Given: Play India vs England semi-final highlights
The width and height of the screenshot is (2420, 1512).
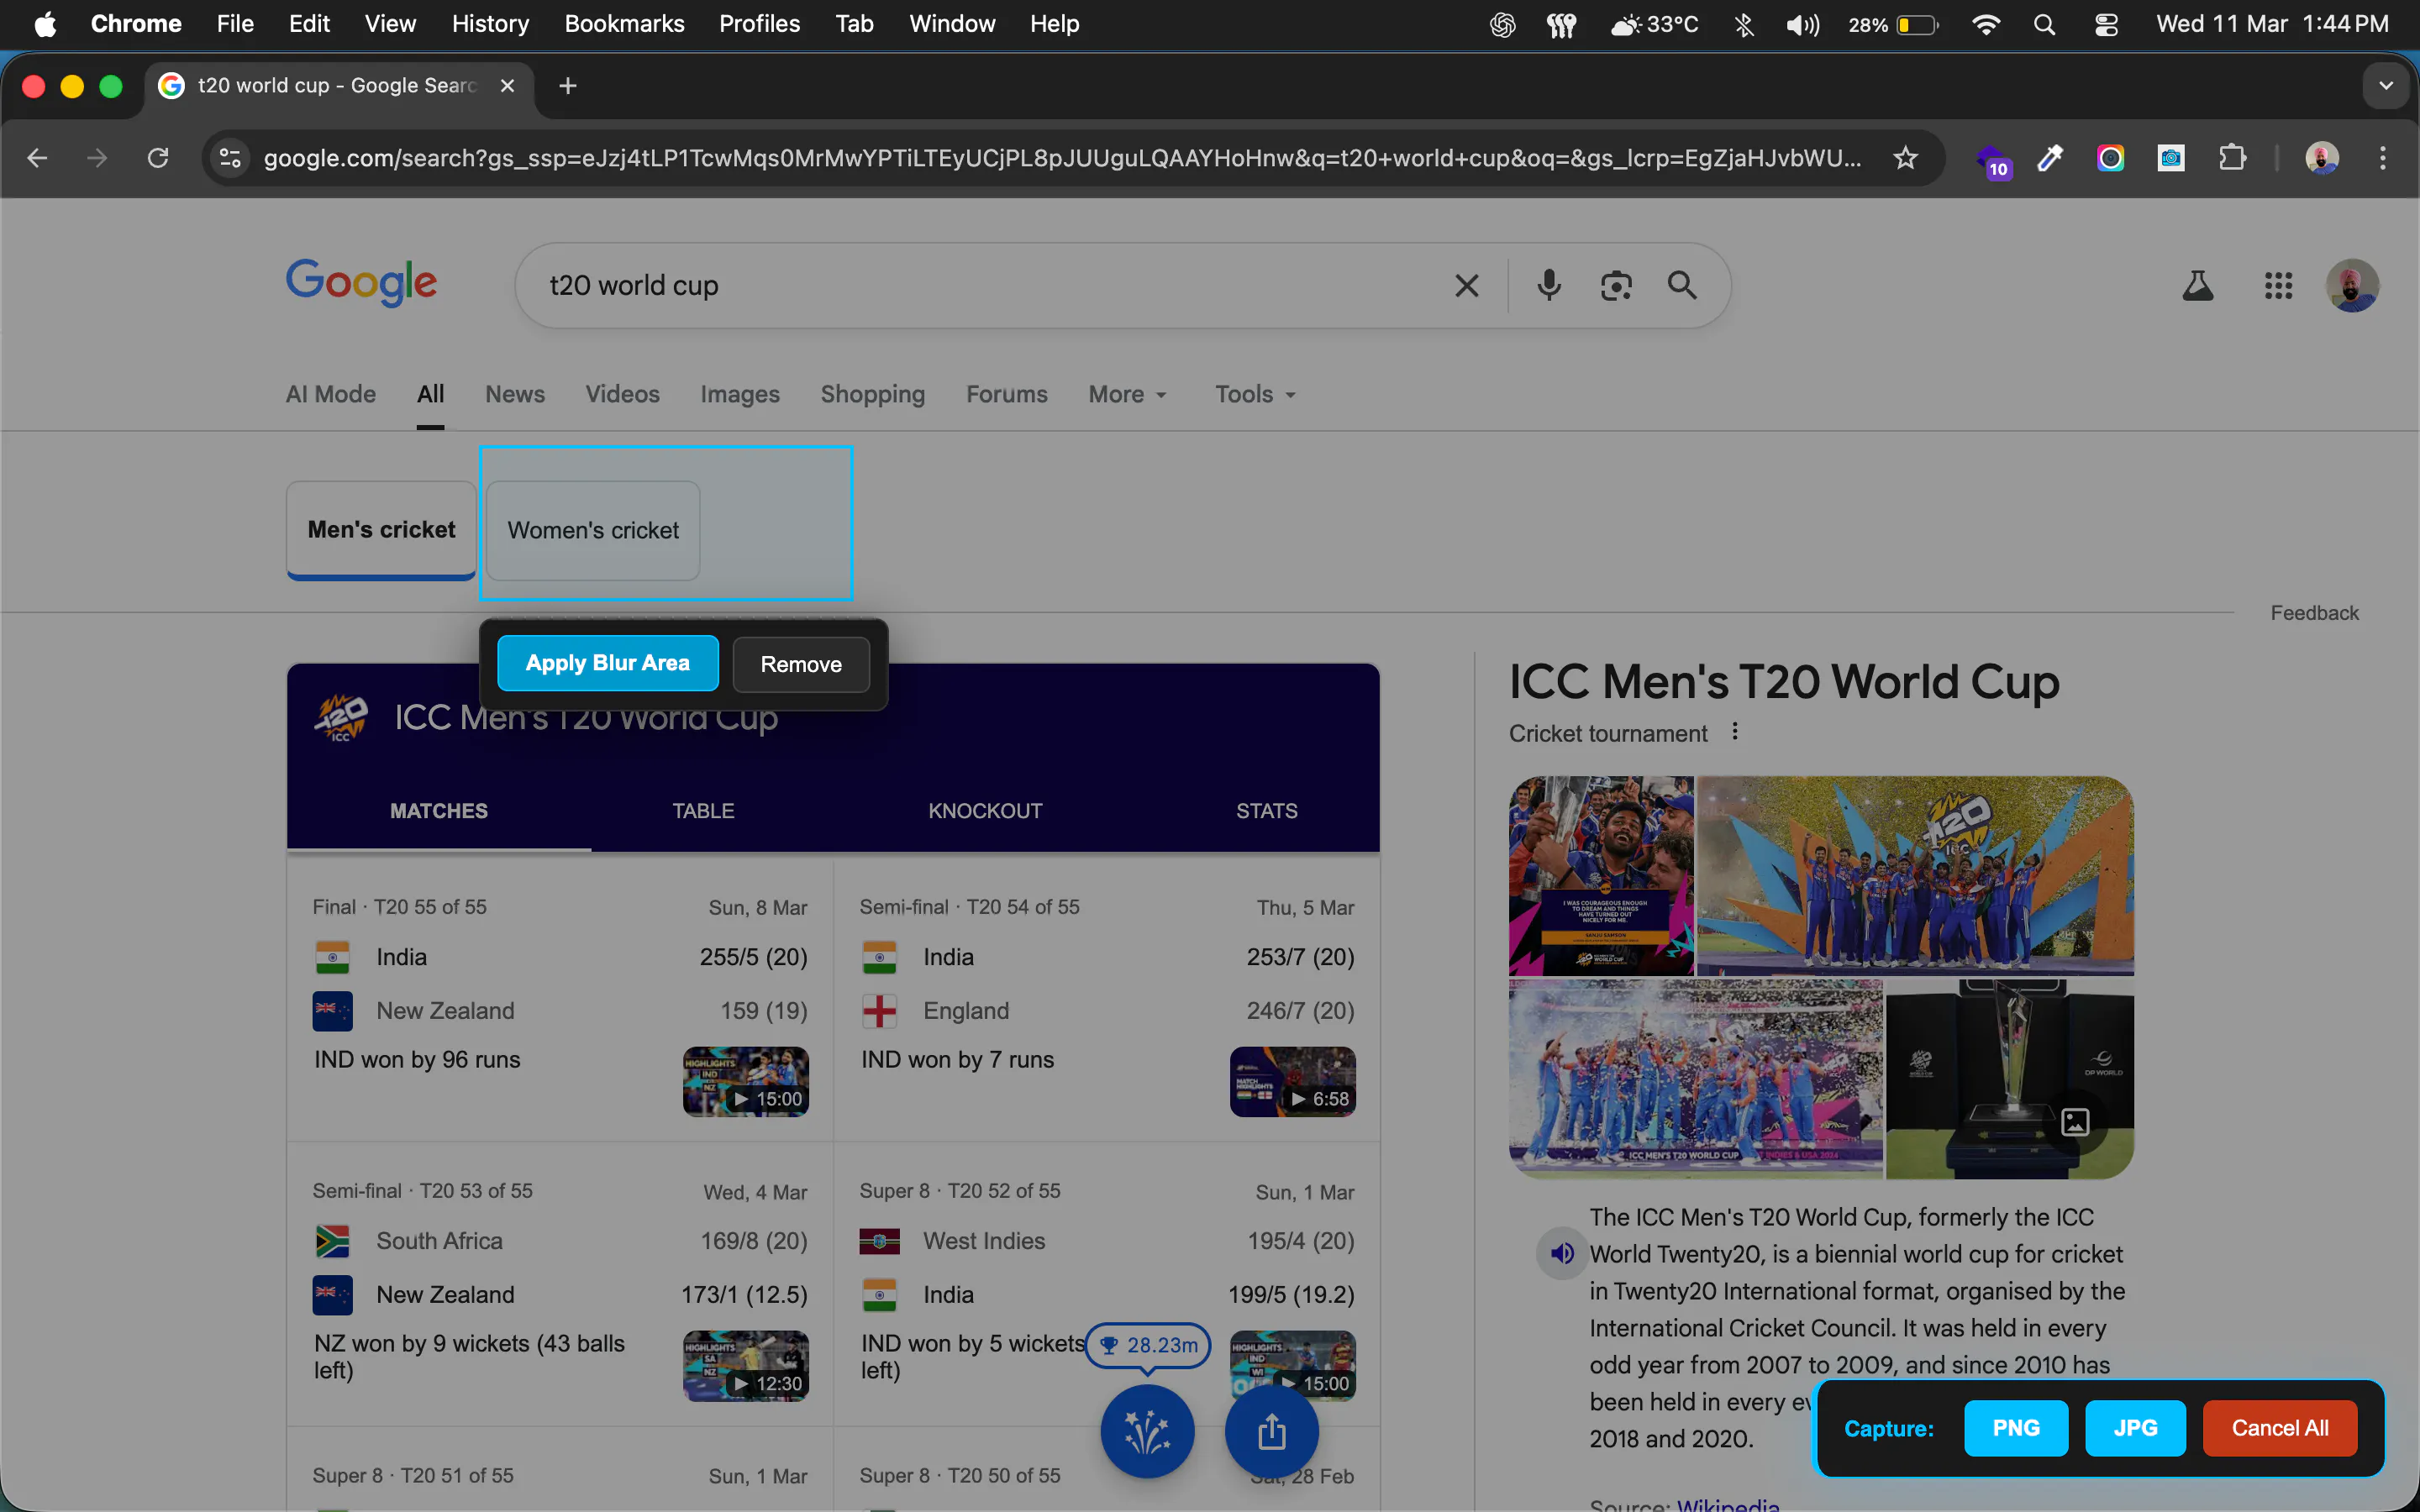Looking at the screenshot, I should 1292,1082.
